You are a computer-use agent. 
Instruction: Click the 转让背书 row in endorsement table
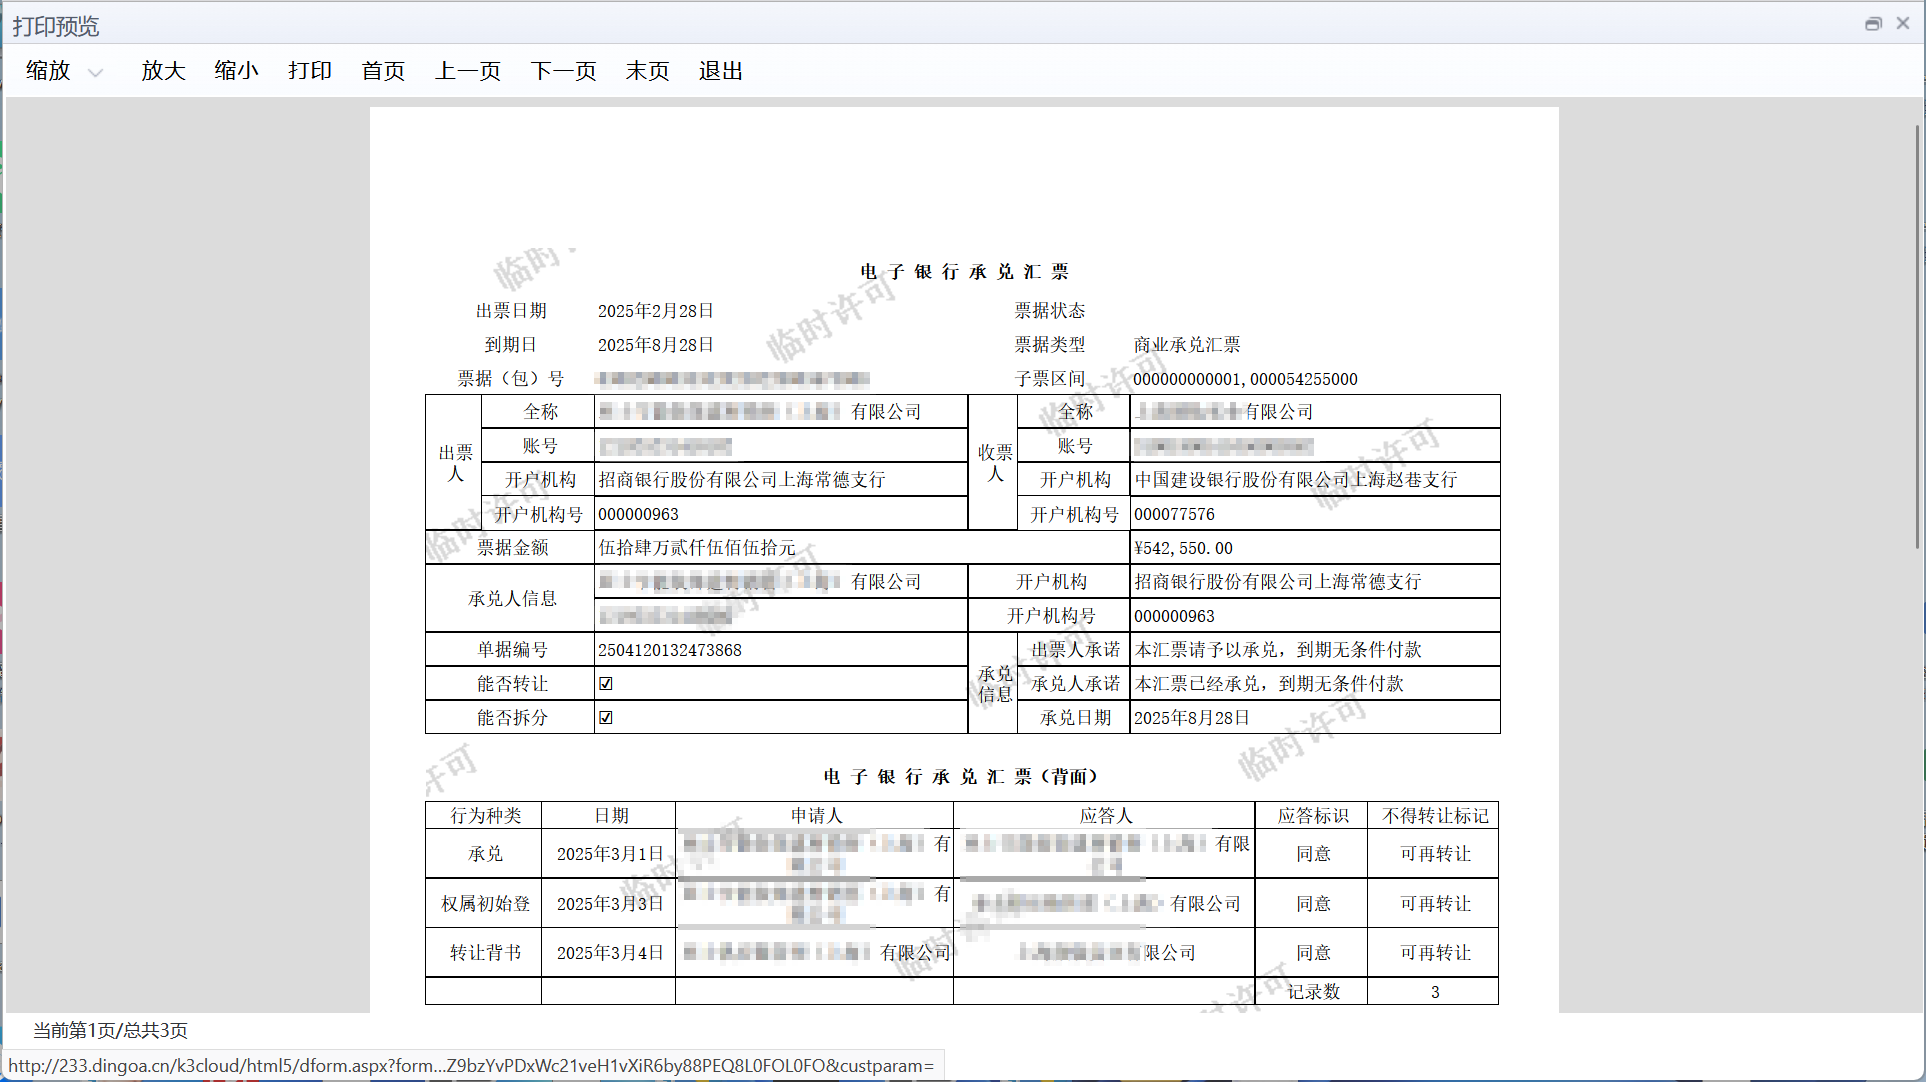[x=485, y=953]
